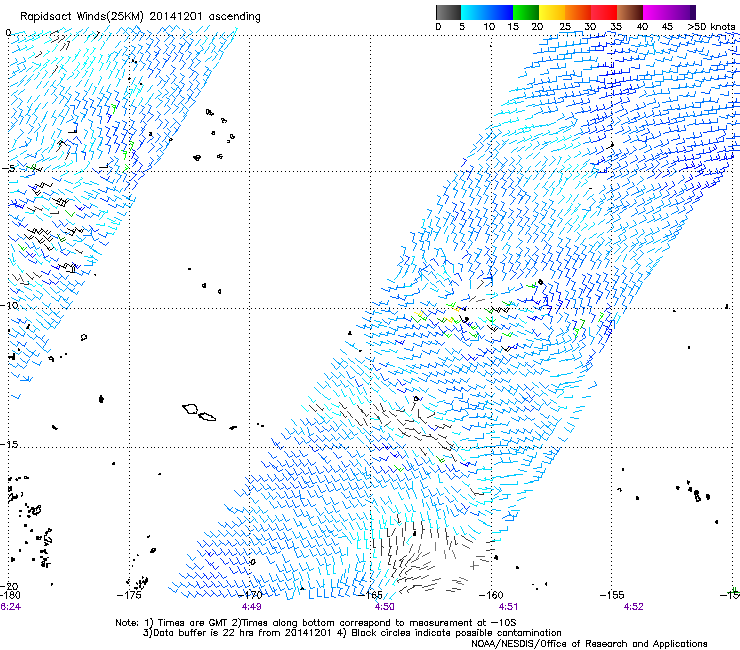Screen dimensions: 740x650
Task: Click the '40' legend scale label
Action: (642, 27)
